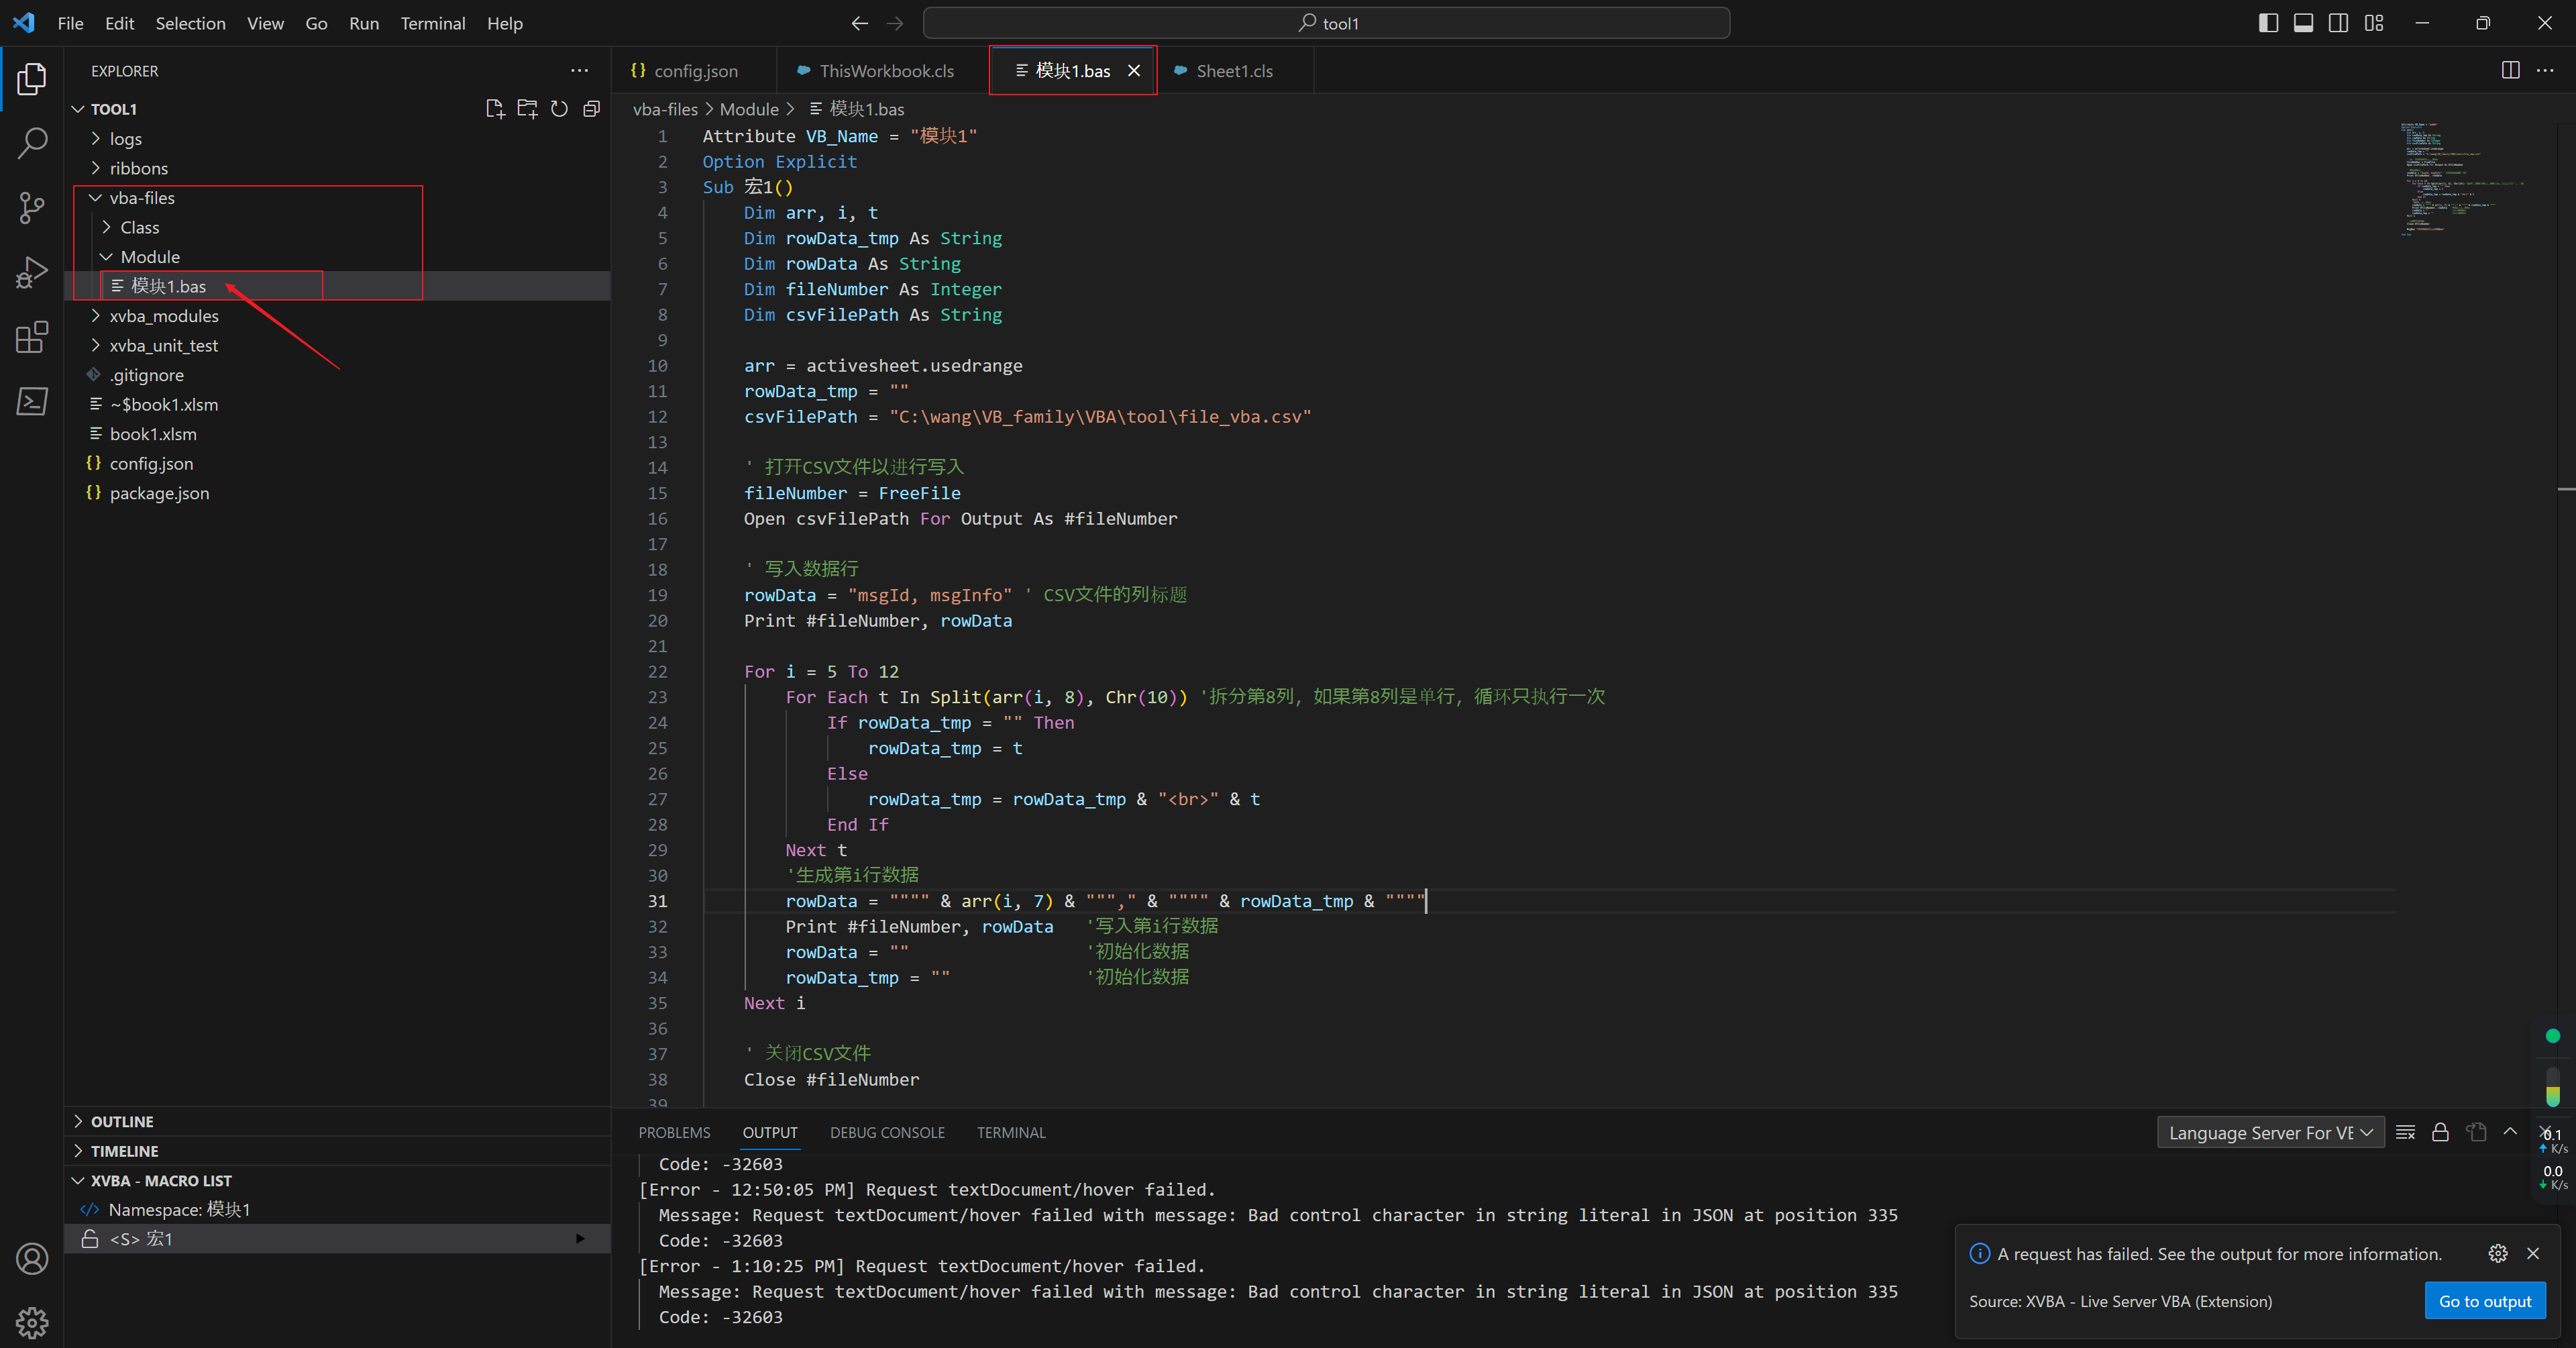The image size is (2576, 1348).
Task: Open the Search view icon
Action: pos(32,143)
